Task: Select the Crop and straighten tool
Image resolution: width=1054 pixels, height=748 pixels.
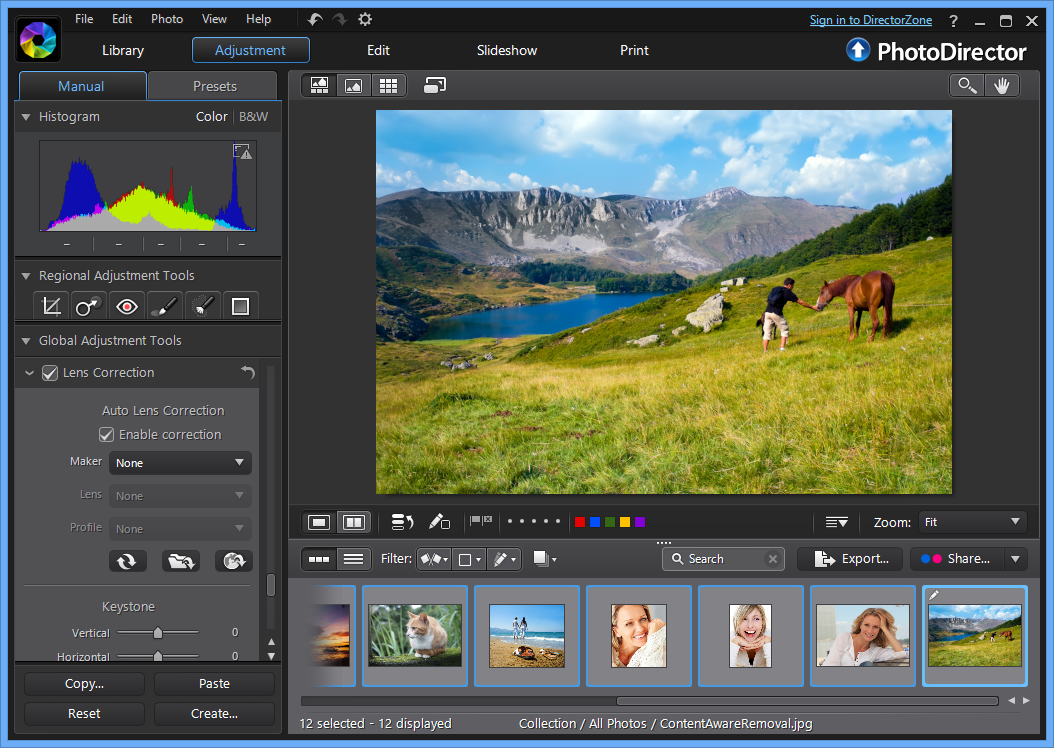Action: pyautogui.click(x=50, y=306)
